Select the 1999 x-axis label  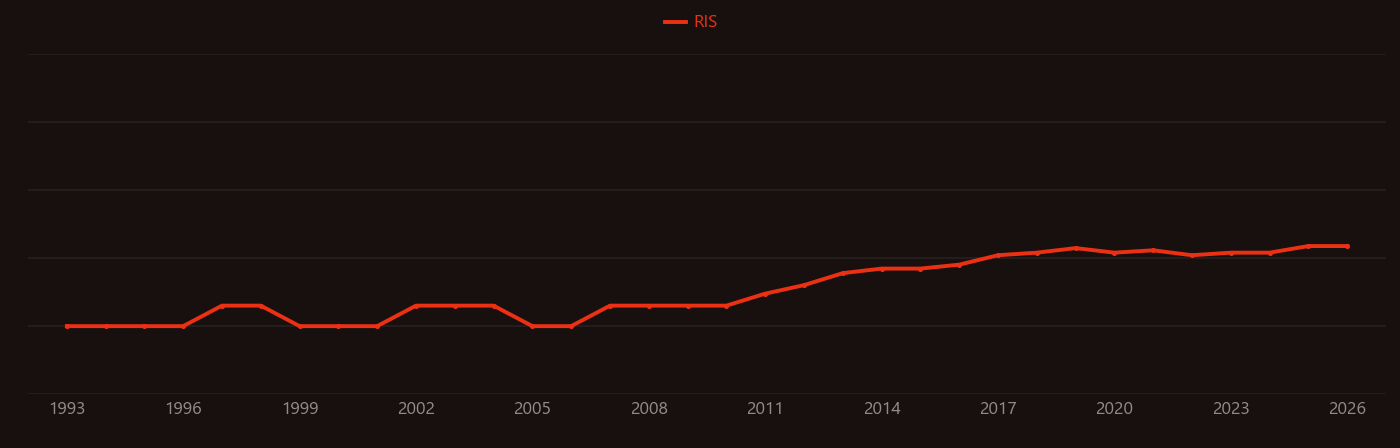click(x=300, y=409)
